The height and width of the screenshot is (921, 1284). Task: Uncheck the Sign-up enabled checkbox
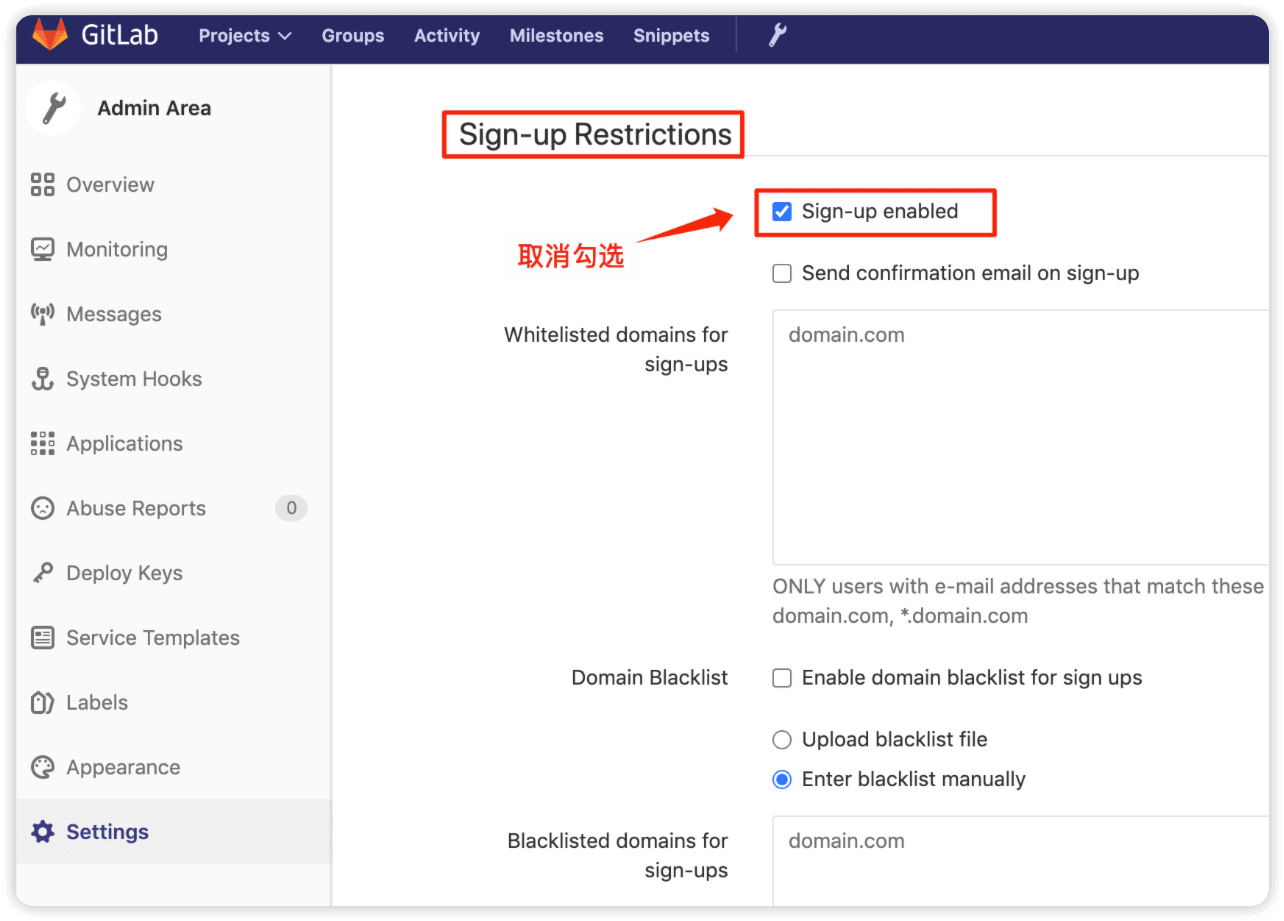[x=782, y=211]
